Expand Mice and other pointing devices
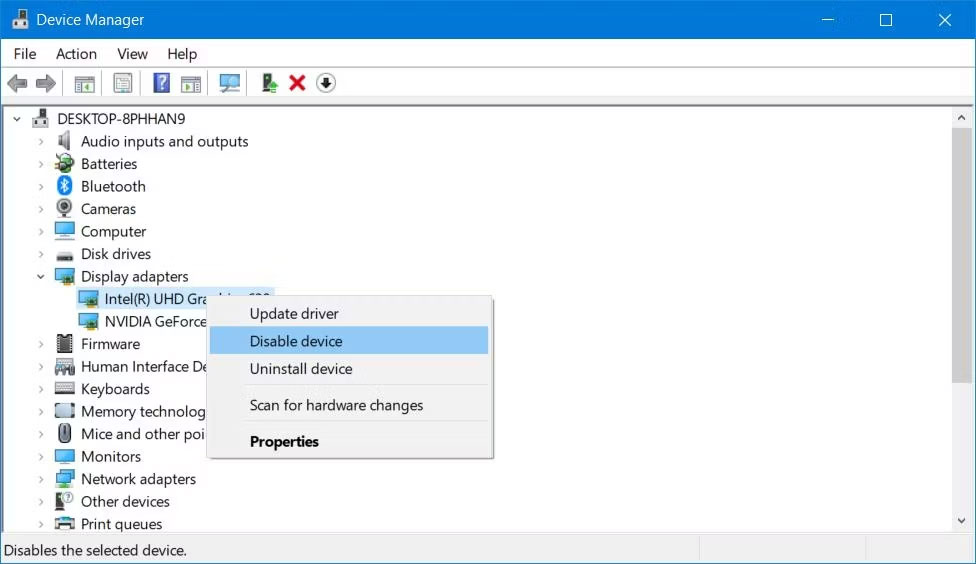 pyautogui.click(x=41, y=434)
